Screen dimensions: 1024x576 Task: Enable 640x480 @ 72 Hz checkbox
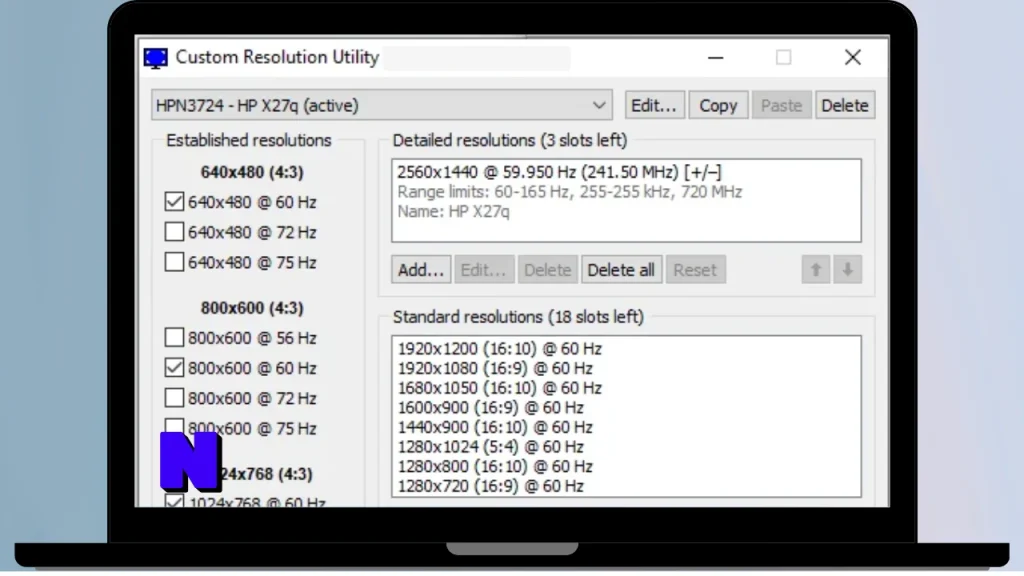[x=174, y=232]
